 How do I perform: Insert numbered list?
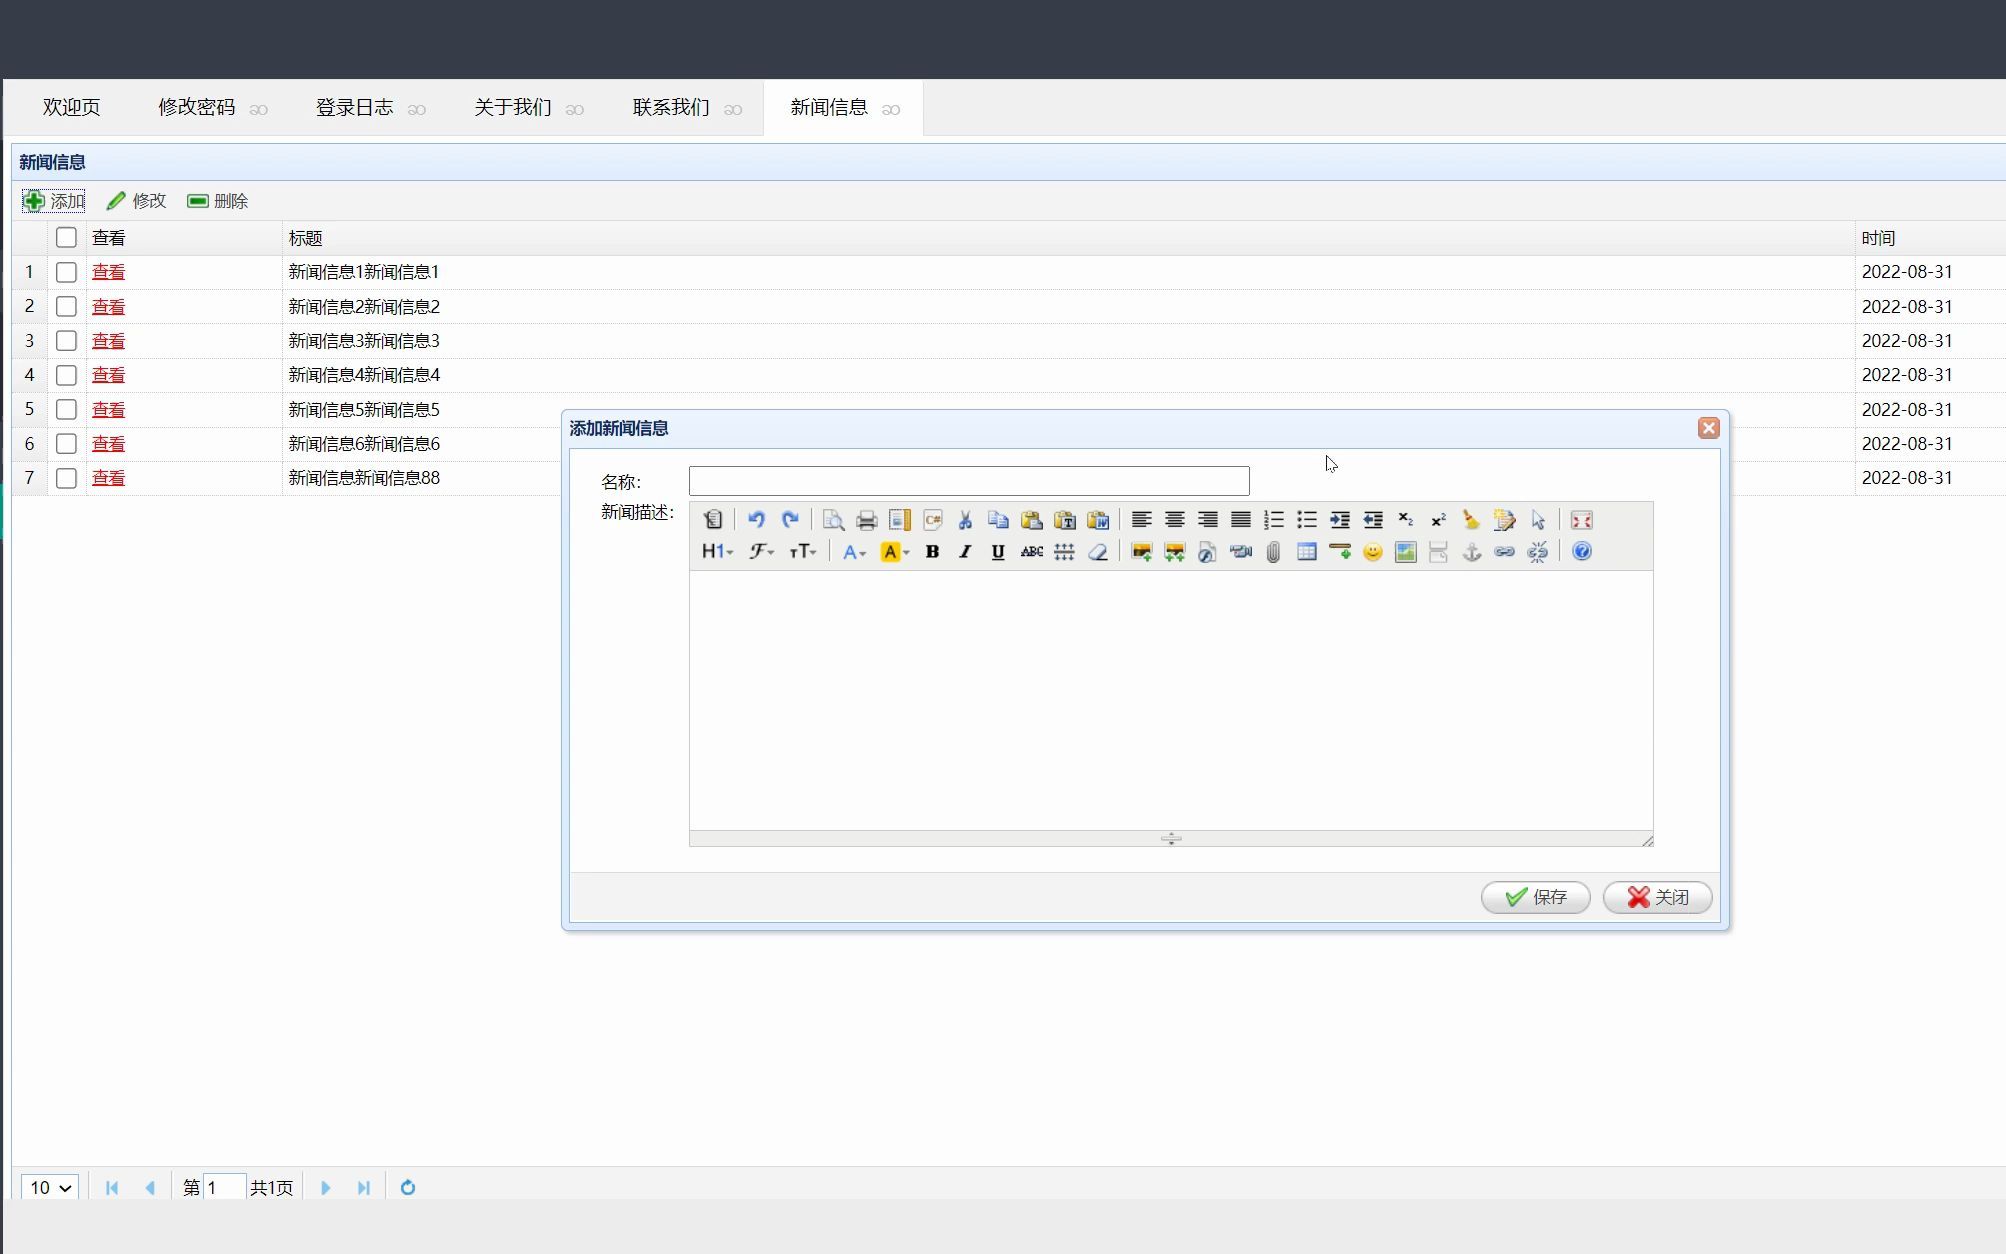click(x=1273, y=520)
